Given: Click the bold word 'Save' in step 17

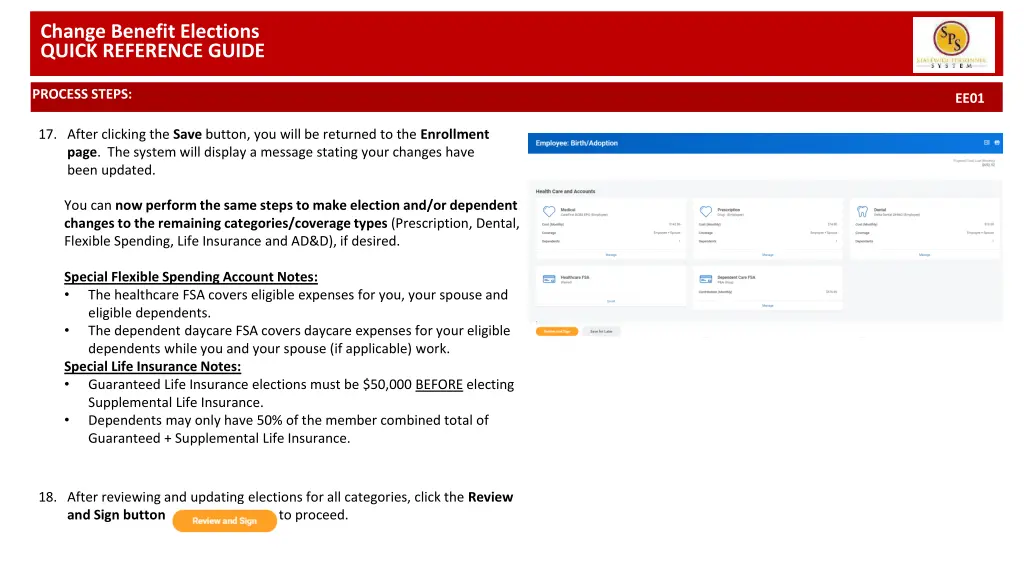Looking at the screenshot, I should point(187,135).
